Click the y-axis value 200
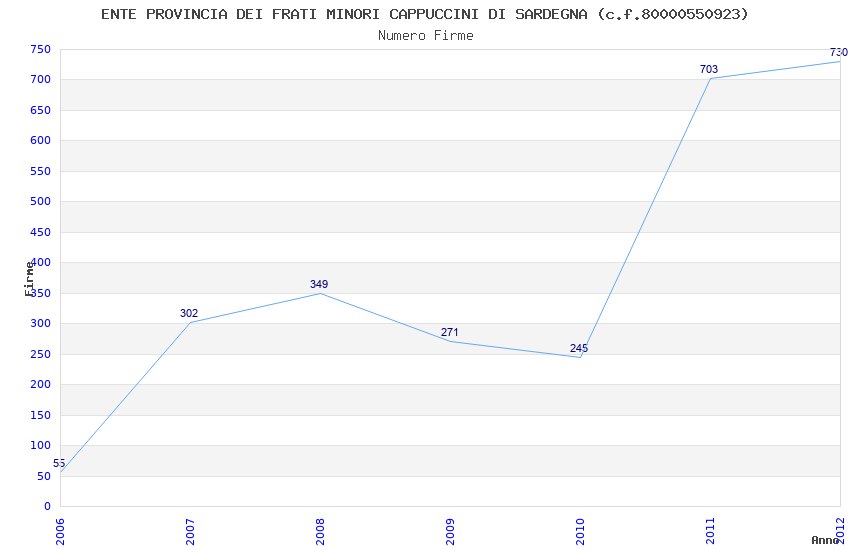 click(41, 385)
